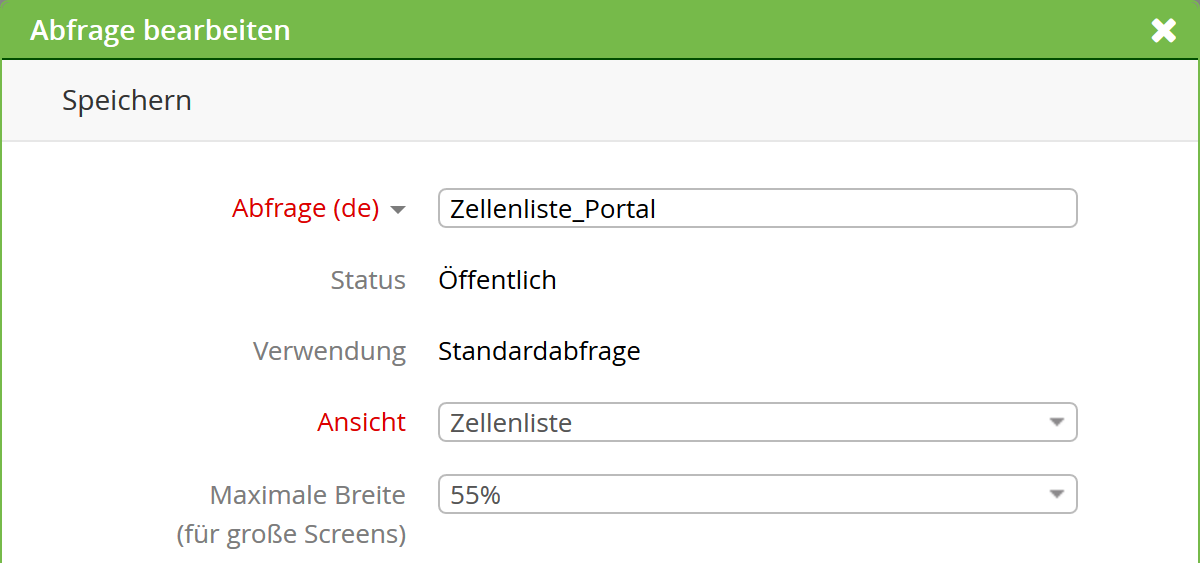Click the red Abfrage (de) label
This screenshot has height=563, width=1200.
click(305, 208)
